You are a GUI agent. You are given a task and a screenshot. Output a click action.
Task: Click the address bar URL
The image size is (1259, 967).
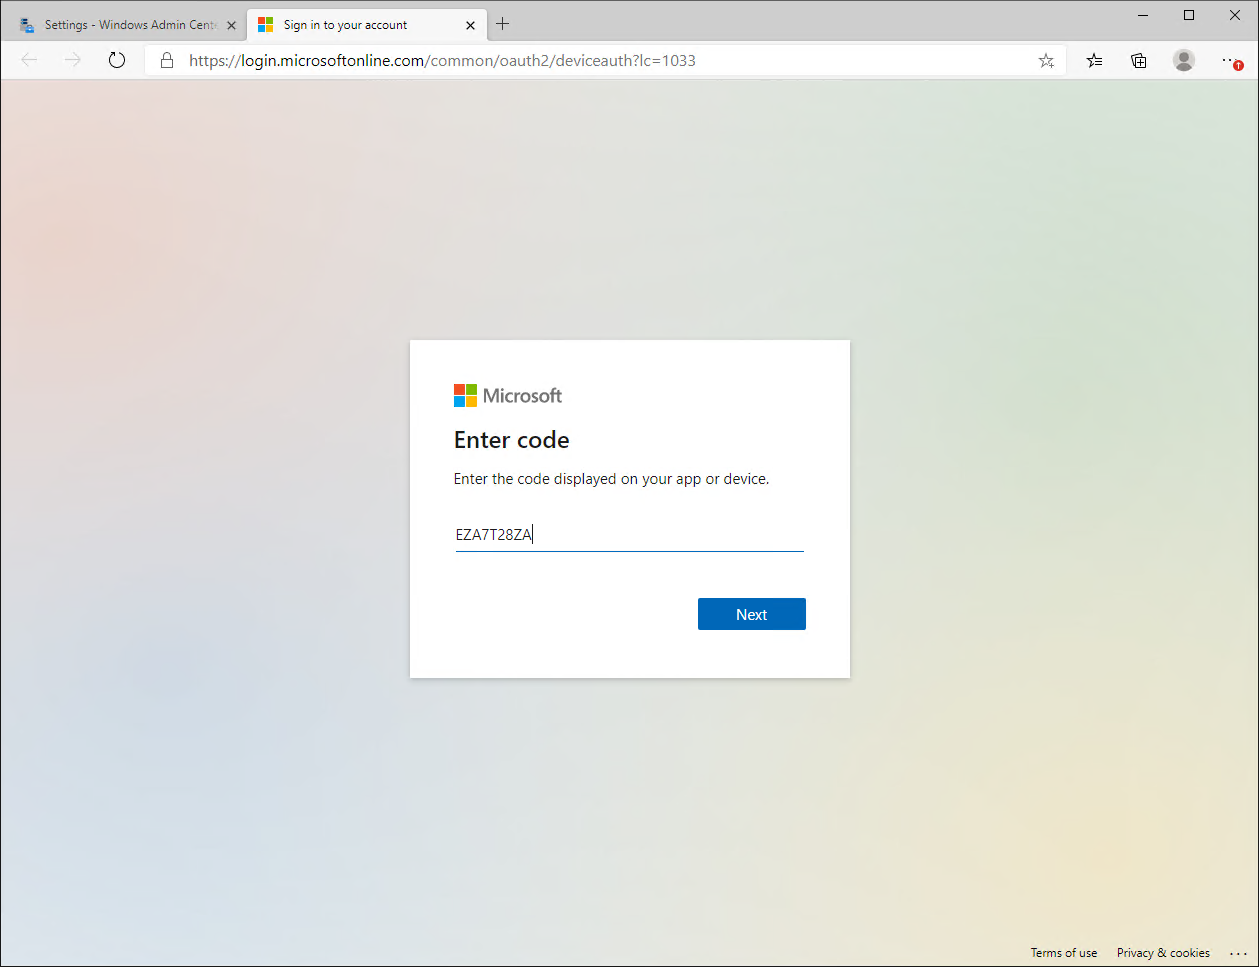point(442,61)
